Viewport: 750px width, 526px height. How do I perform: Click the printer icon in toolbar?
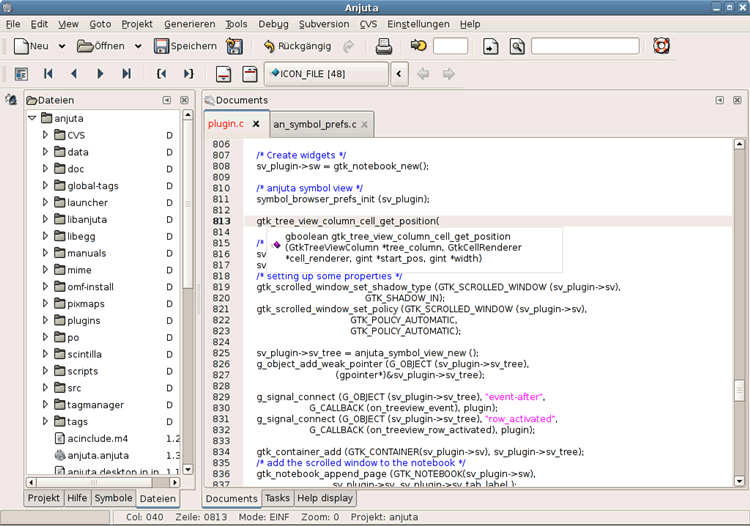[x=383, y=46]
